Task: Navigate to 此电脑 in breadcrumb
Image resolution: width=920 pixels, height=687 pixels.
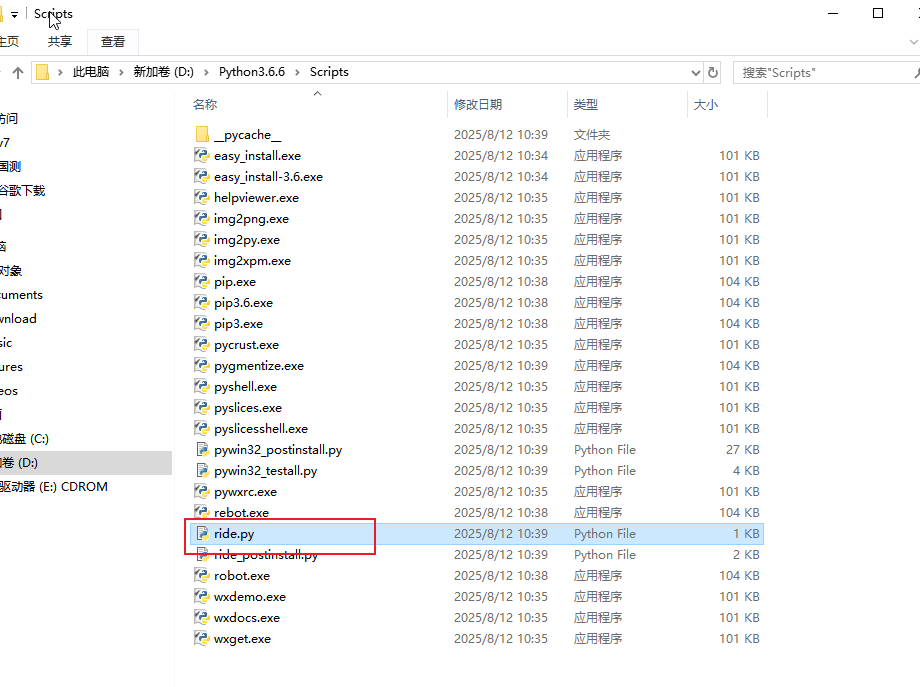Action: click(91, 72)
